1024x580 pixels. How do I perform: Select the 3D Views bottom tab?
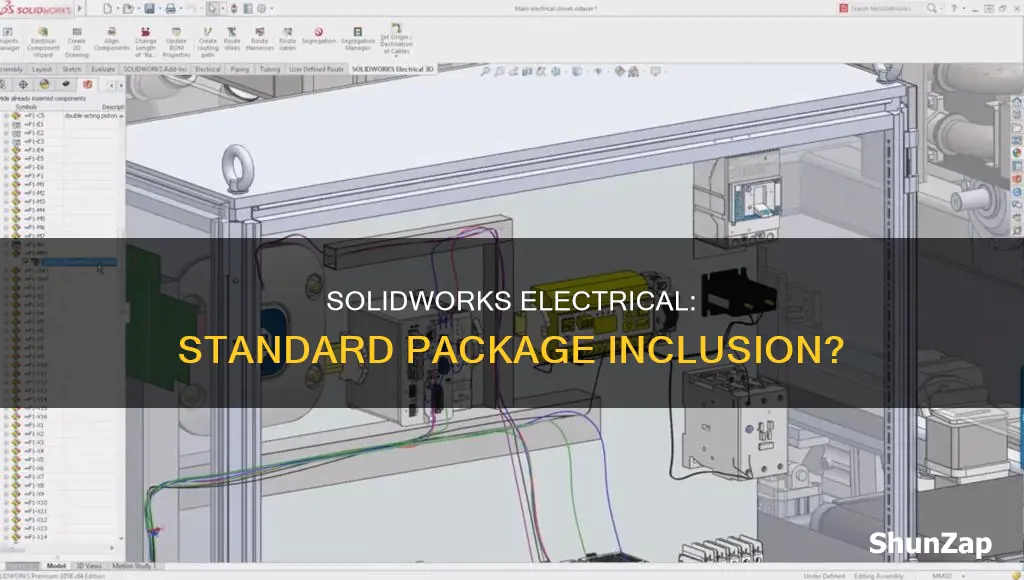pyautogui.click(x=89, y=566)
